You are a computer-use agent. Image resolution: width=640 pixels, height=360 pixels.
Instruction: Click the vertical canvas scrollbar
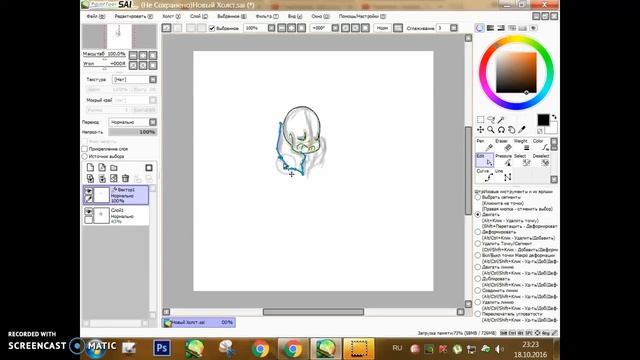[x=468, y=170]
